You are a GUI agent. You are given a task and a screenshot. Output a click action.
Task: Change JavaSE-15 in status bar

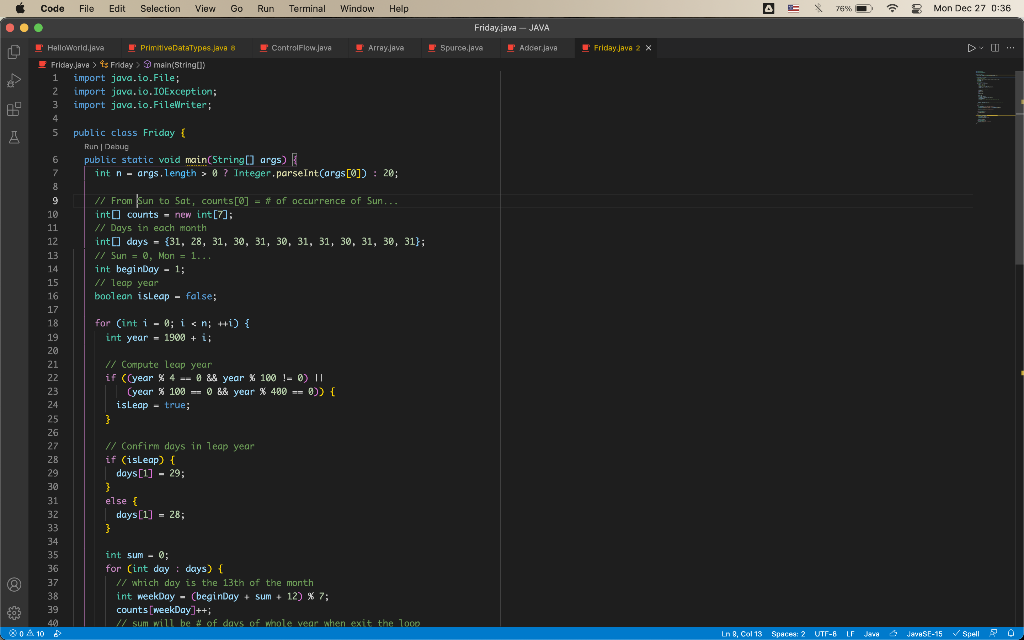click(924, 632)
